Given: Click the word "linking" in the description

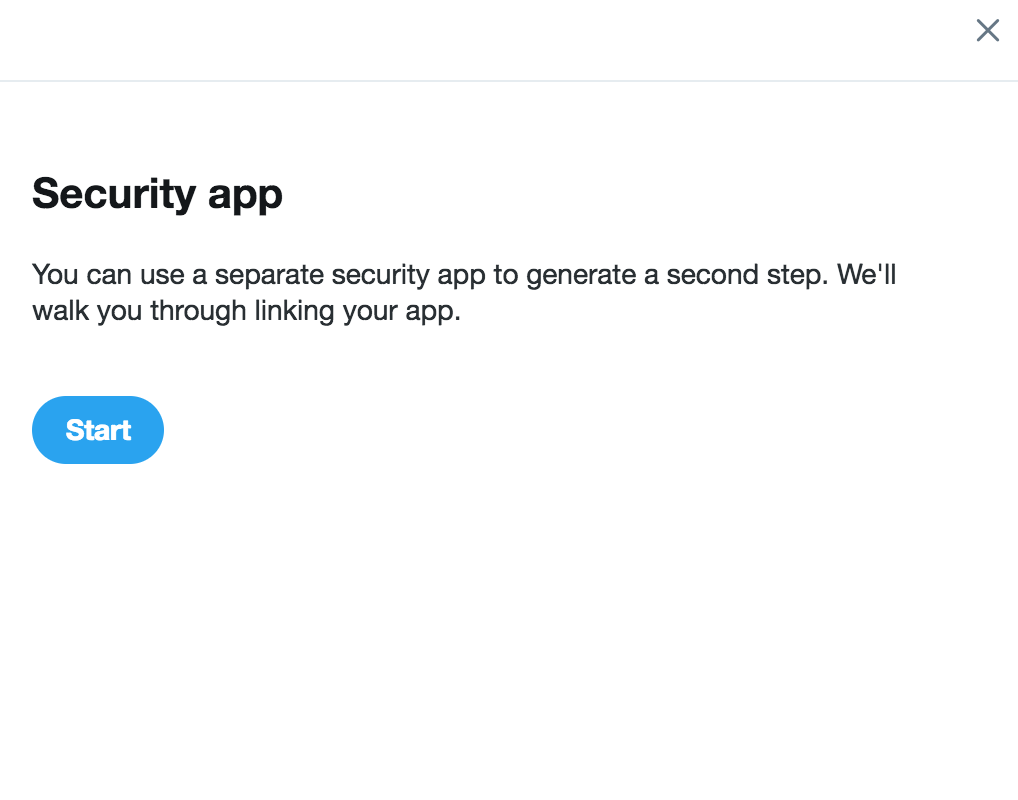Looking at the screenshot, I should tap(294, 311).
